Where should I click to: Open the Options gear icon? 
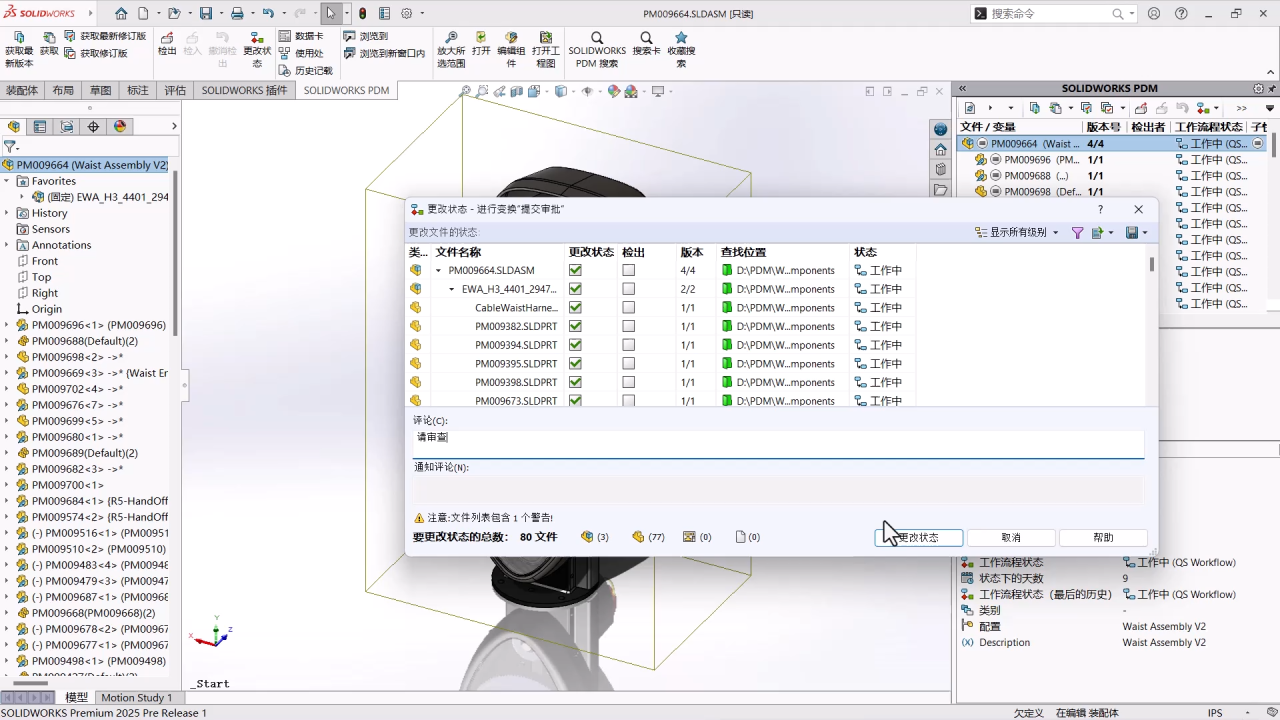pyautogui.click(x=407, y=14)
